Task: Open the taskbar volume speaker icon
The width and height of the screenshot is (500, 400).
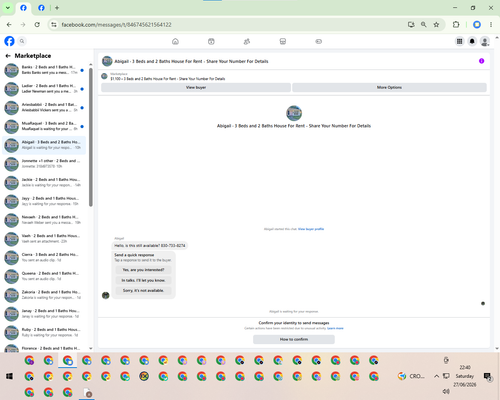Action: (446, 391)
